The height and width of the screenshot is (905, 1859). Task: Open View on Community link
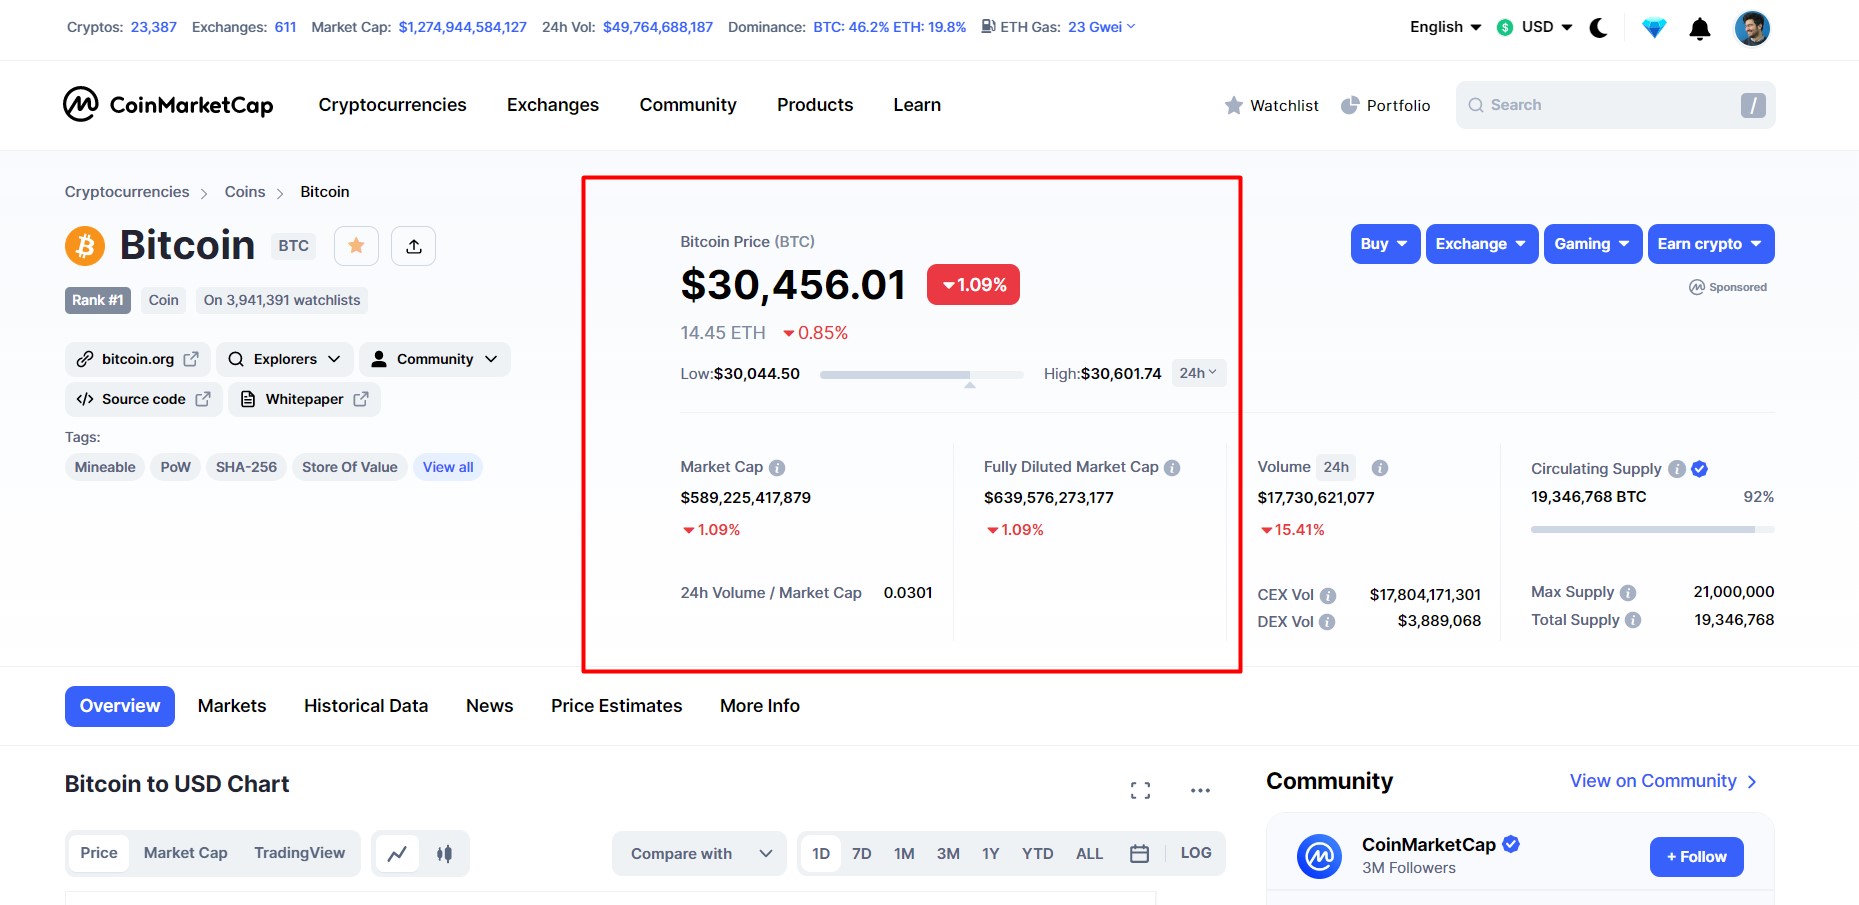(1663, 781)
